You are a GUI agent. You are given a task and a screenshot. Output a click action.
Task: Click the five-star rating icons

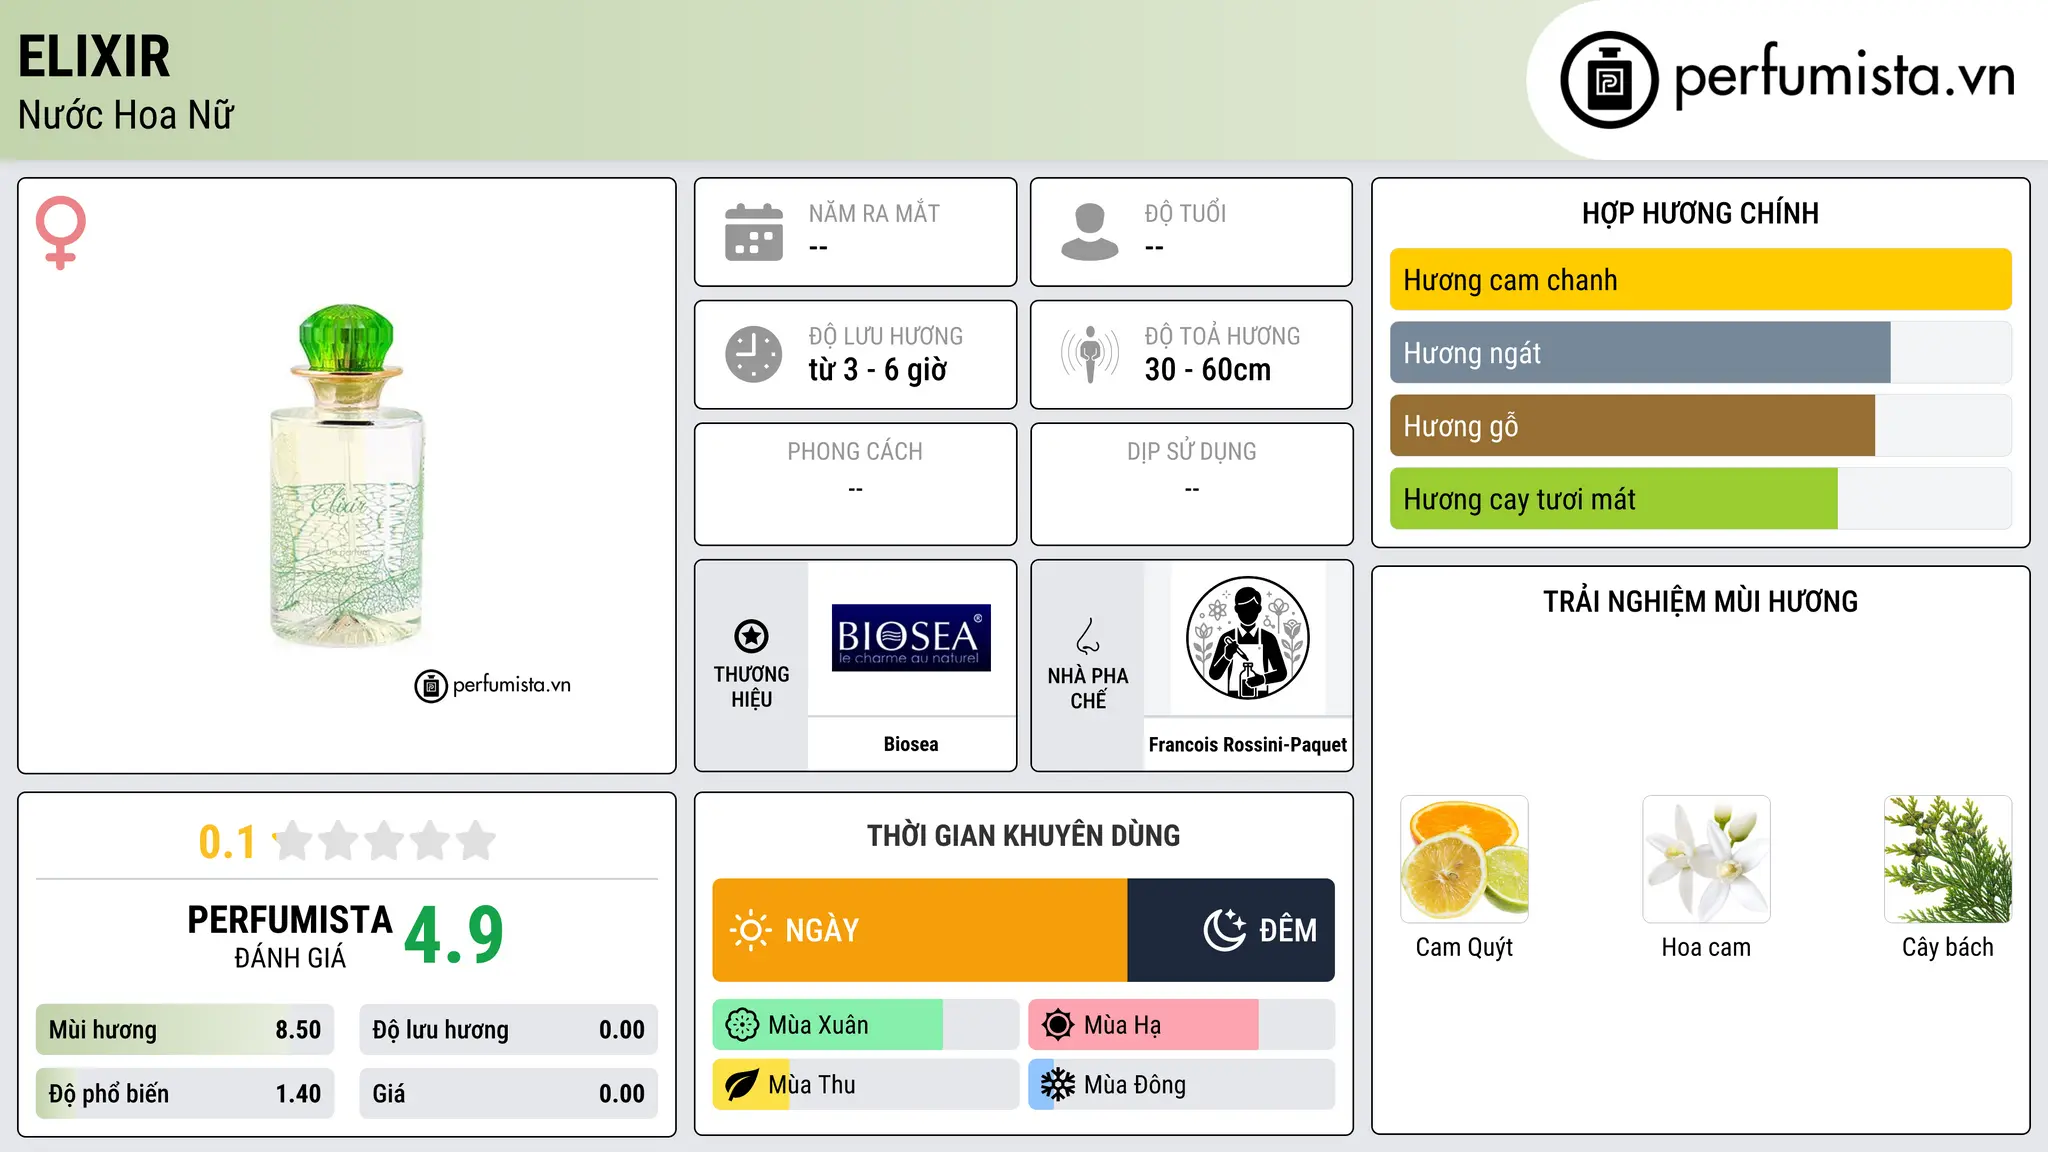pyautogui.click(x=385, y=841)
